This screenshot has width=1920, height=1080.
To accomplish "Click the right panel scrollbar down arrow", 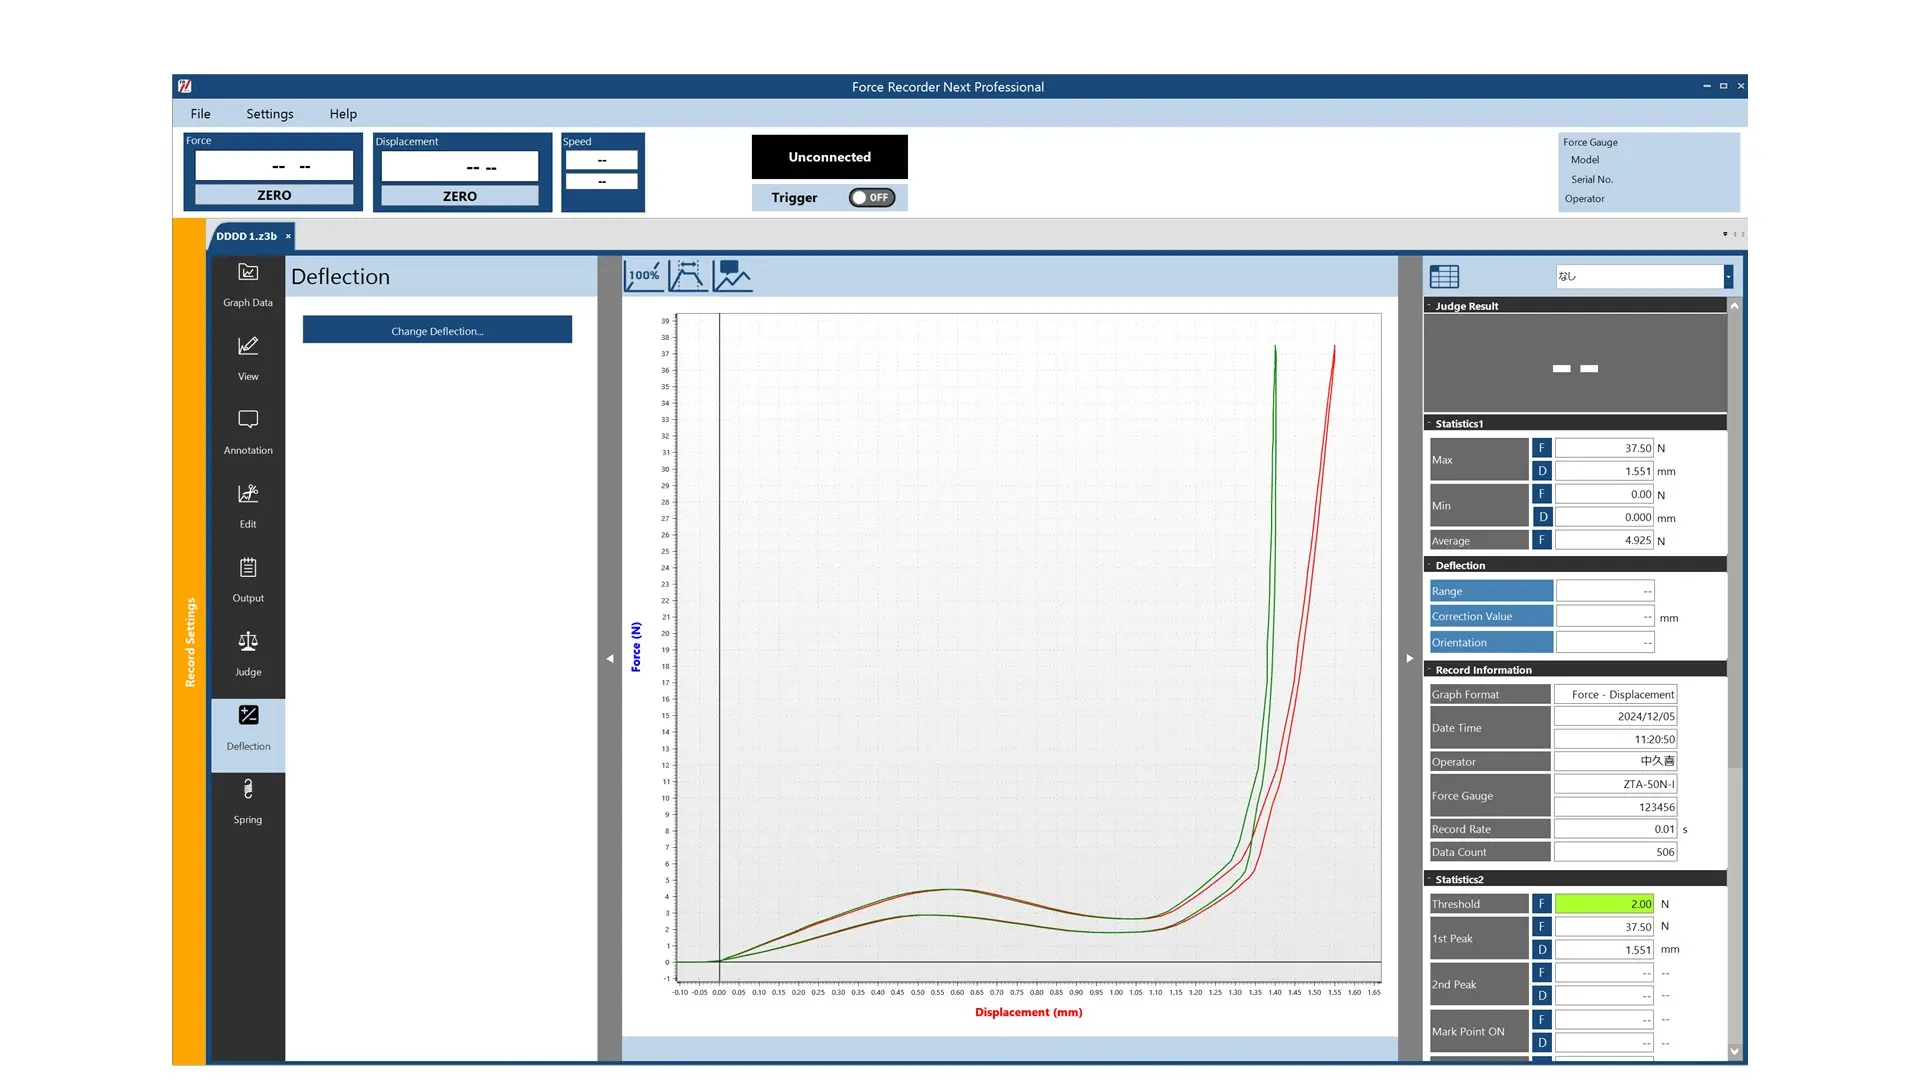I will coord(1734,1051).
